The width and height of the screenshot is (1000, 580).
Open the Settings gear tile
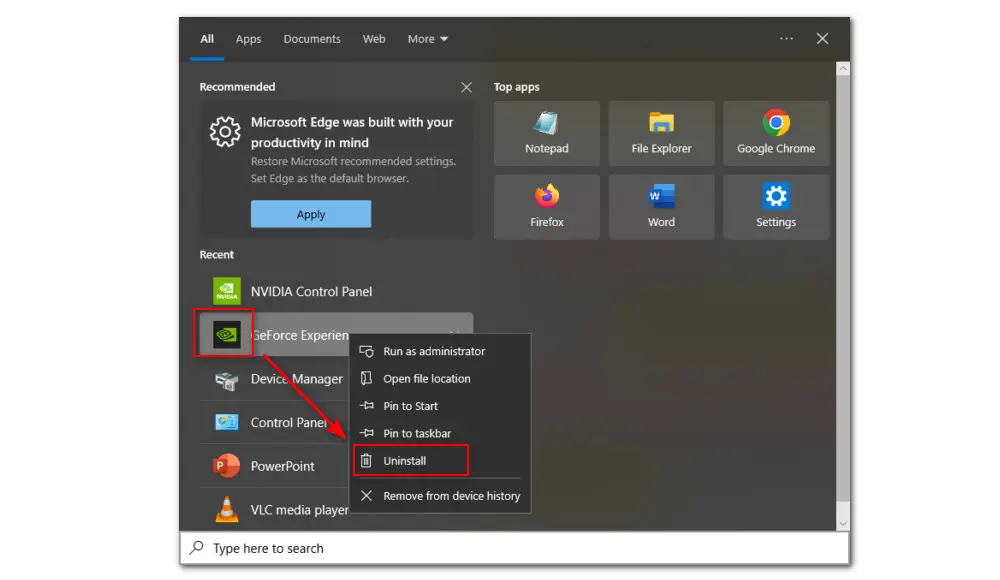776,207
